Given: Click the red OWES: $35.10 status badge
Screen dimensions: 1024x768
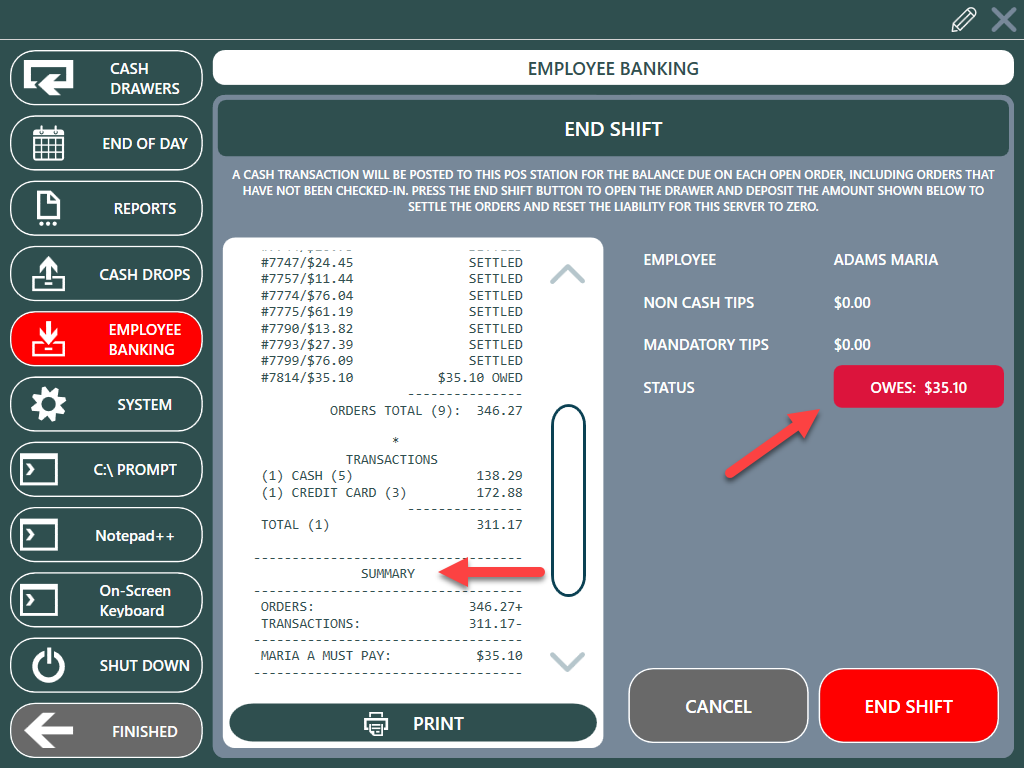Looking at the screenshot, I should [918, 387].
